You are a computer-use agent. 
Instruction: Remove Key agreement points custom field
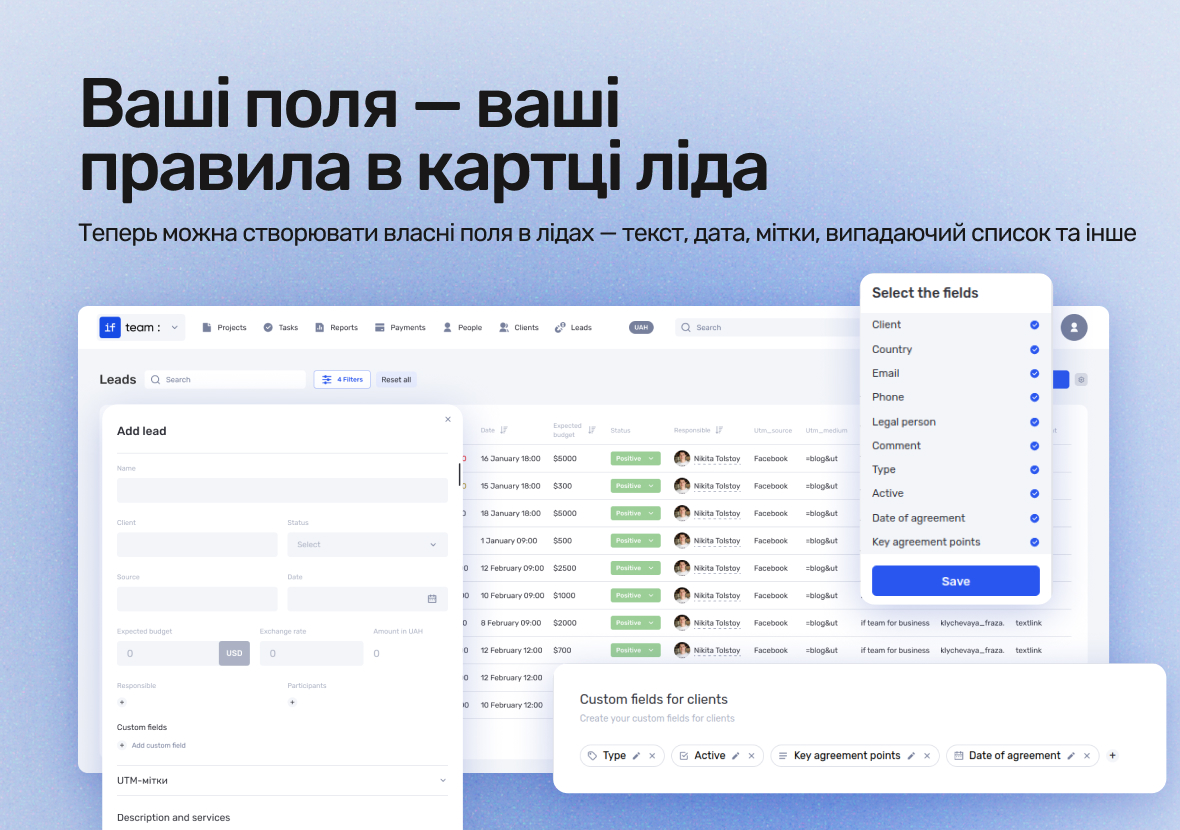[x=927, y=756]
